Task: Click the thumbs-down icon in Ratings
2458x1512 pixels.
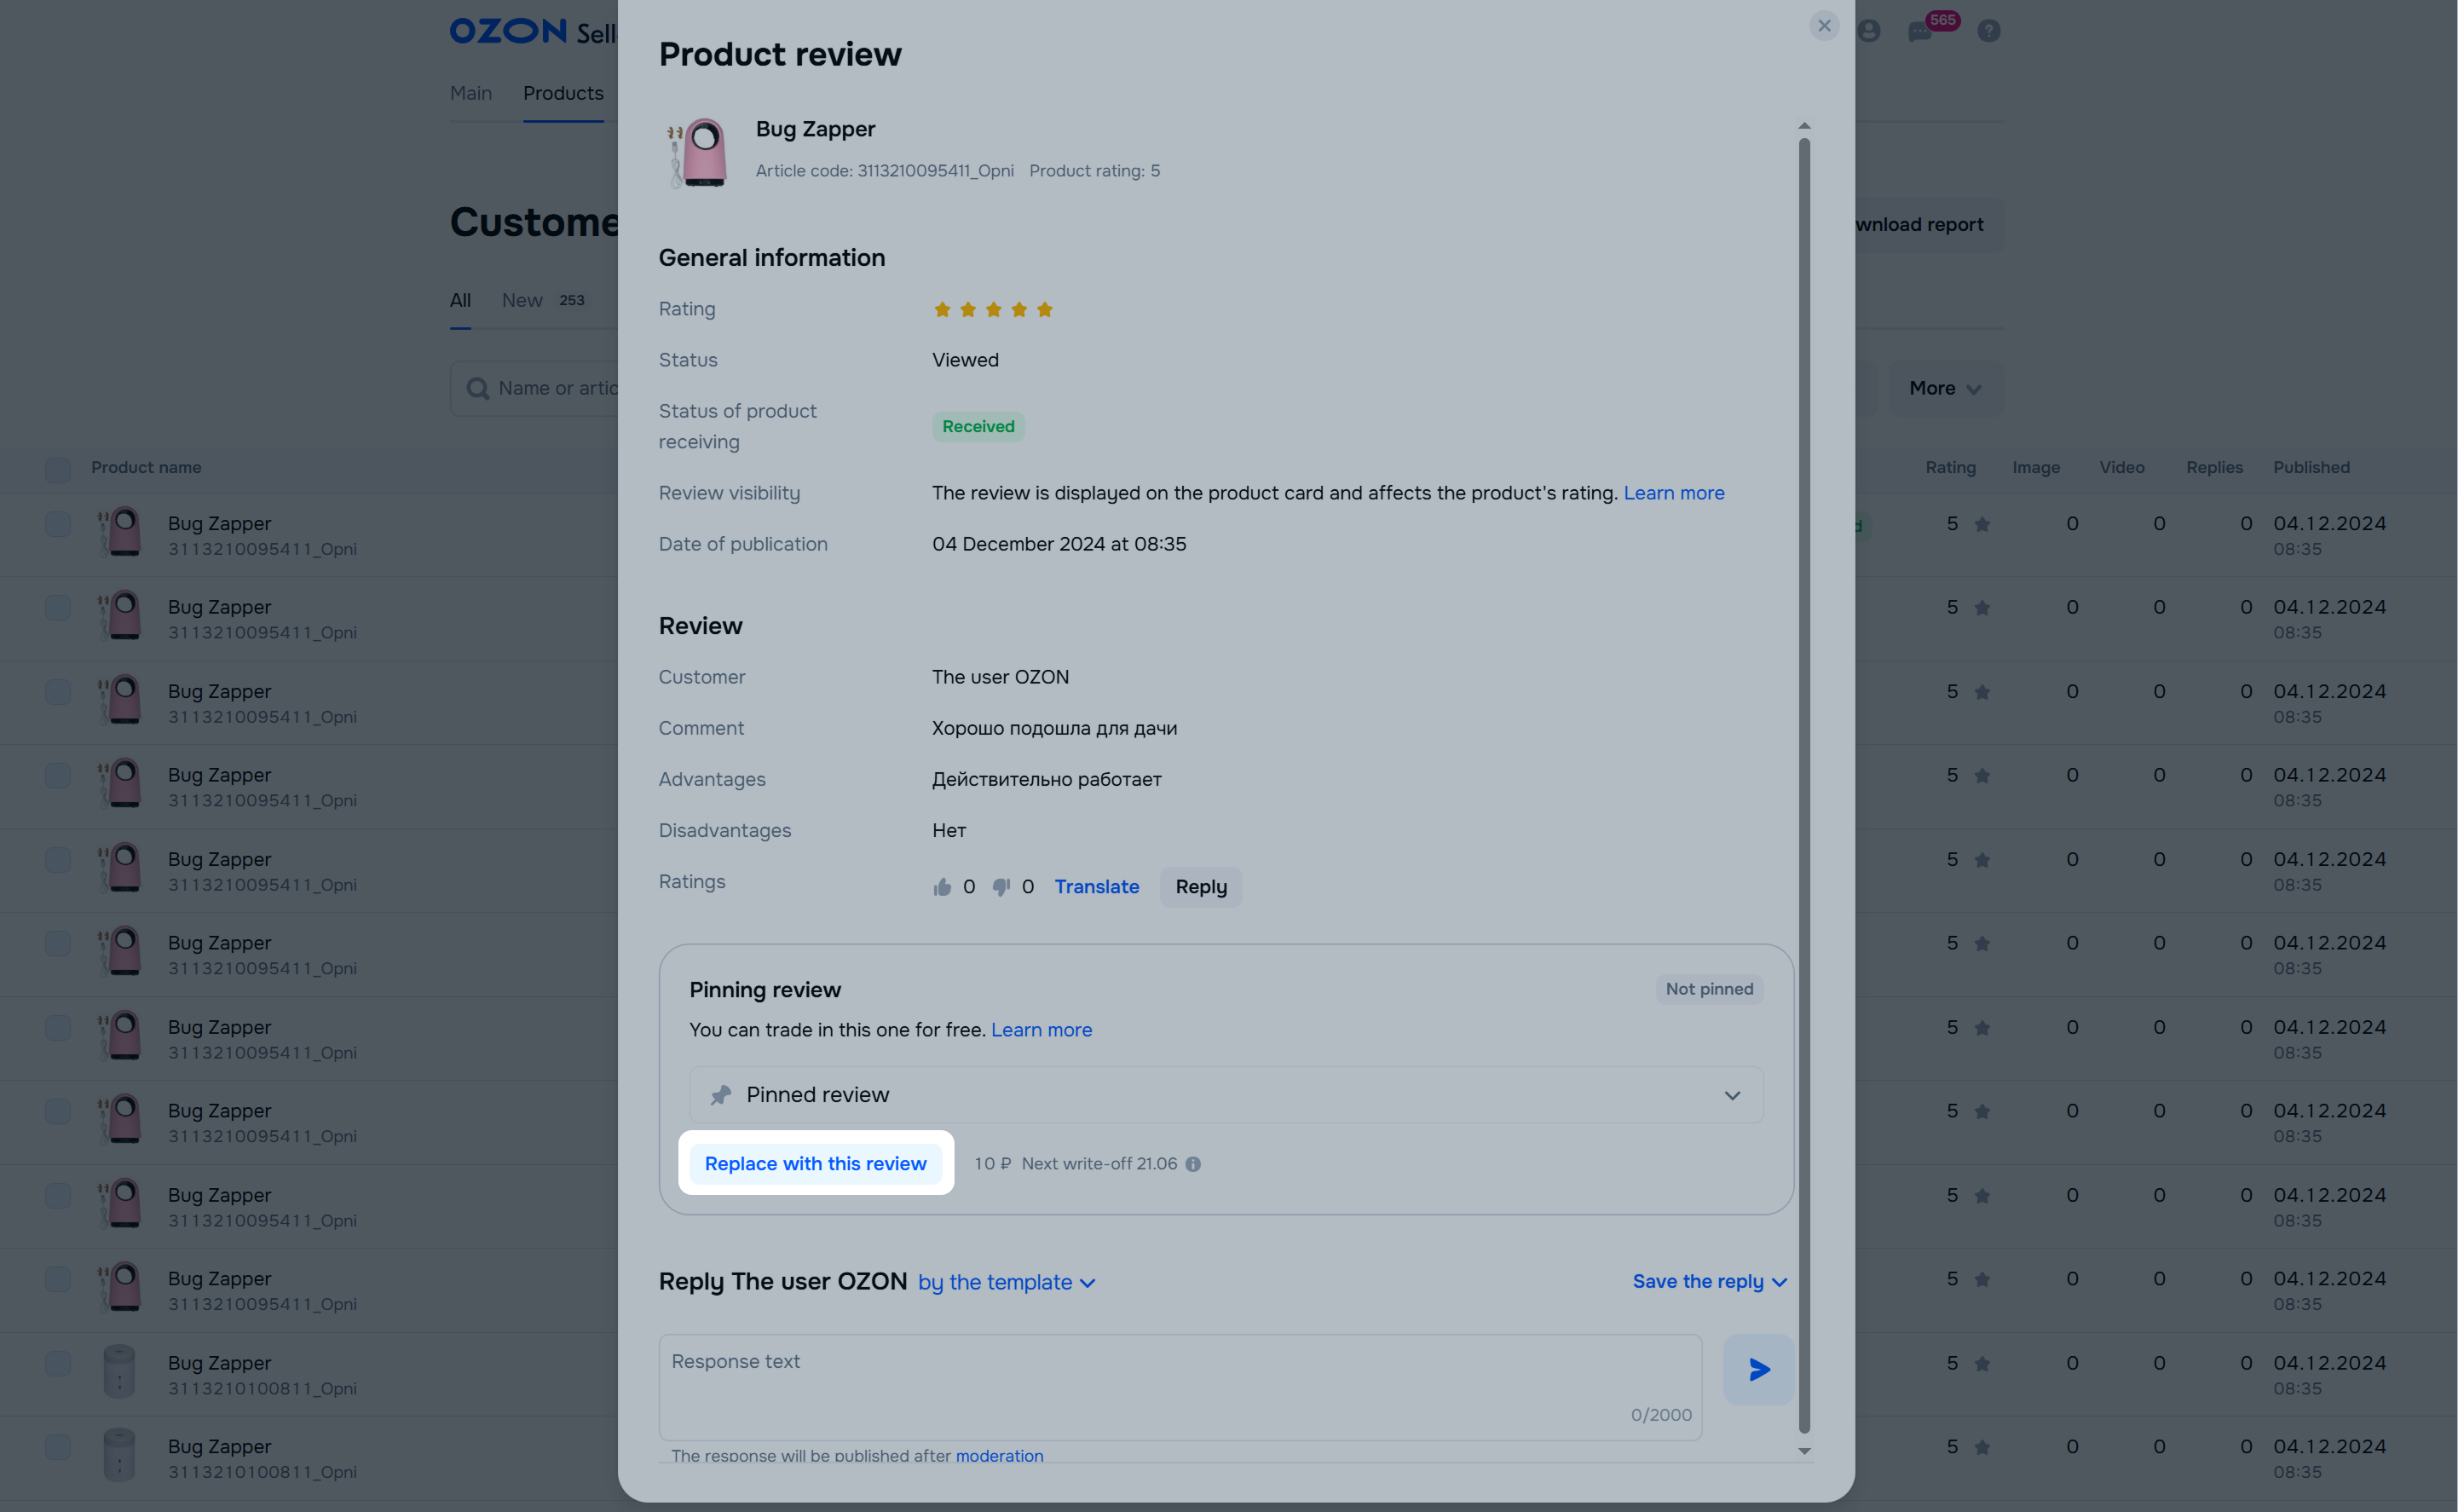Action: (x=1001, y=887)
